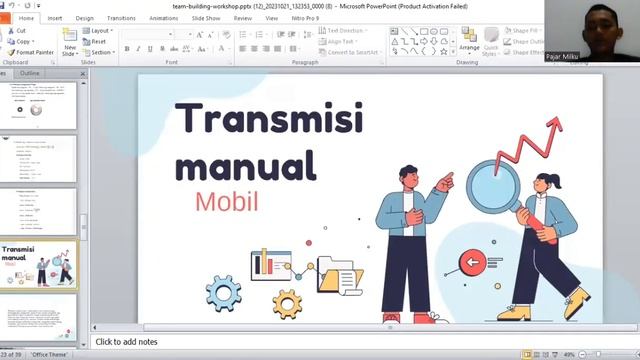Open the View ribbon tab
The width and height of the screenshot is (640, 360).
[x=271, y=18]
